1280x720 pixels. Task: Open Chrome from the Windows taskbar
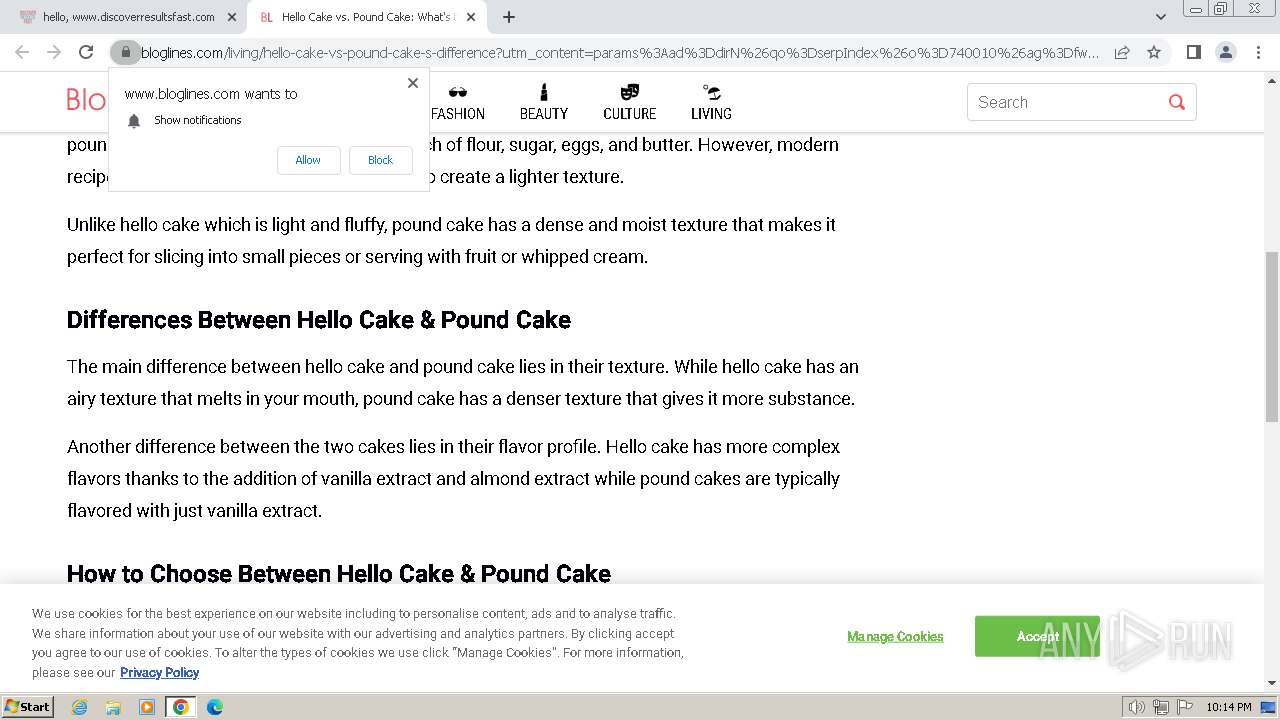(x=181, y=707)
